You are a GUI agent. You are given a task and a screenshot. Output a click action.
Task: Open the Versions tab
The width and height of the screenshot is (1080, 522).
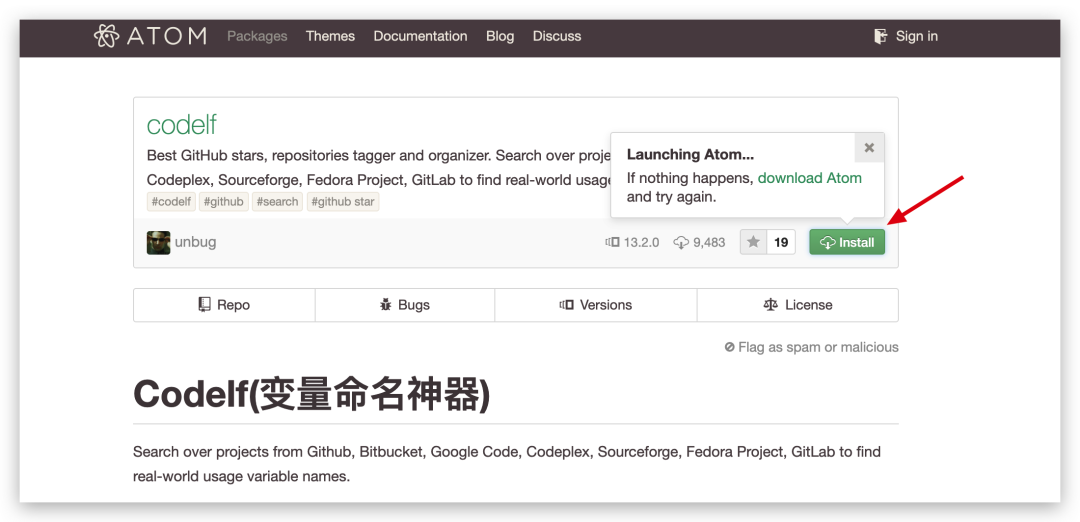(x=596, y=305)
